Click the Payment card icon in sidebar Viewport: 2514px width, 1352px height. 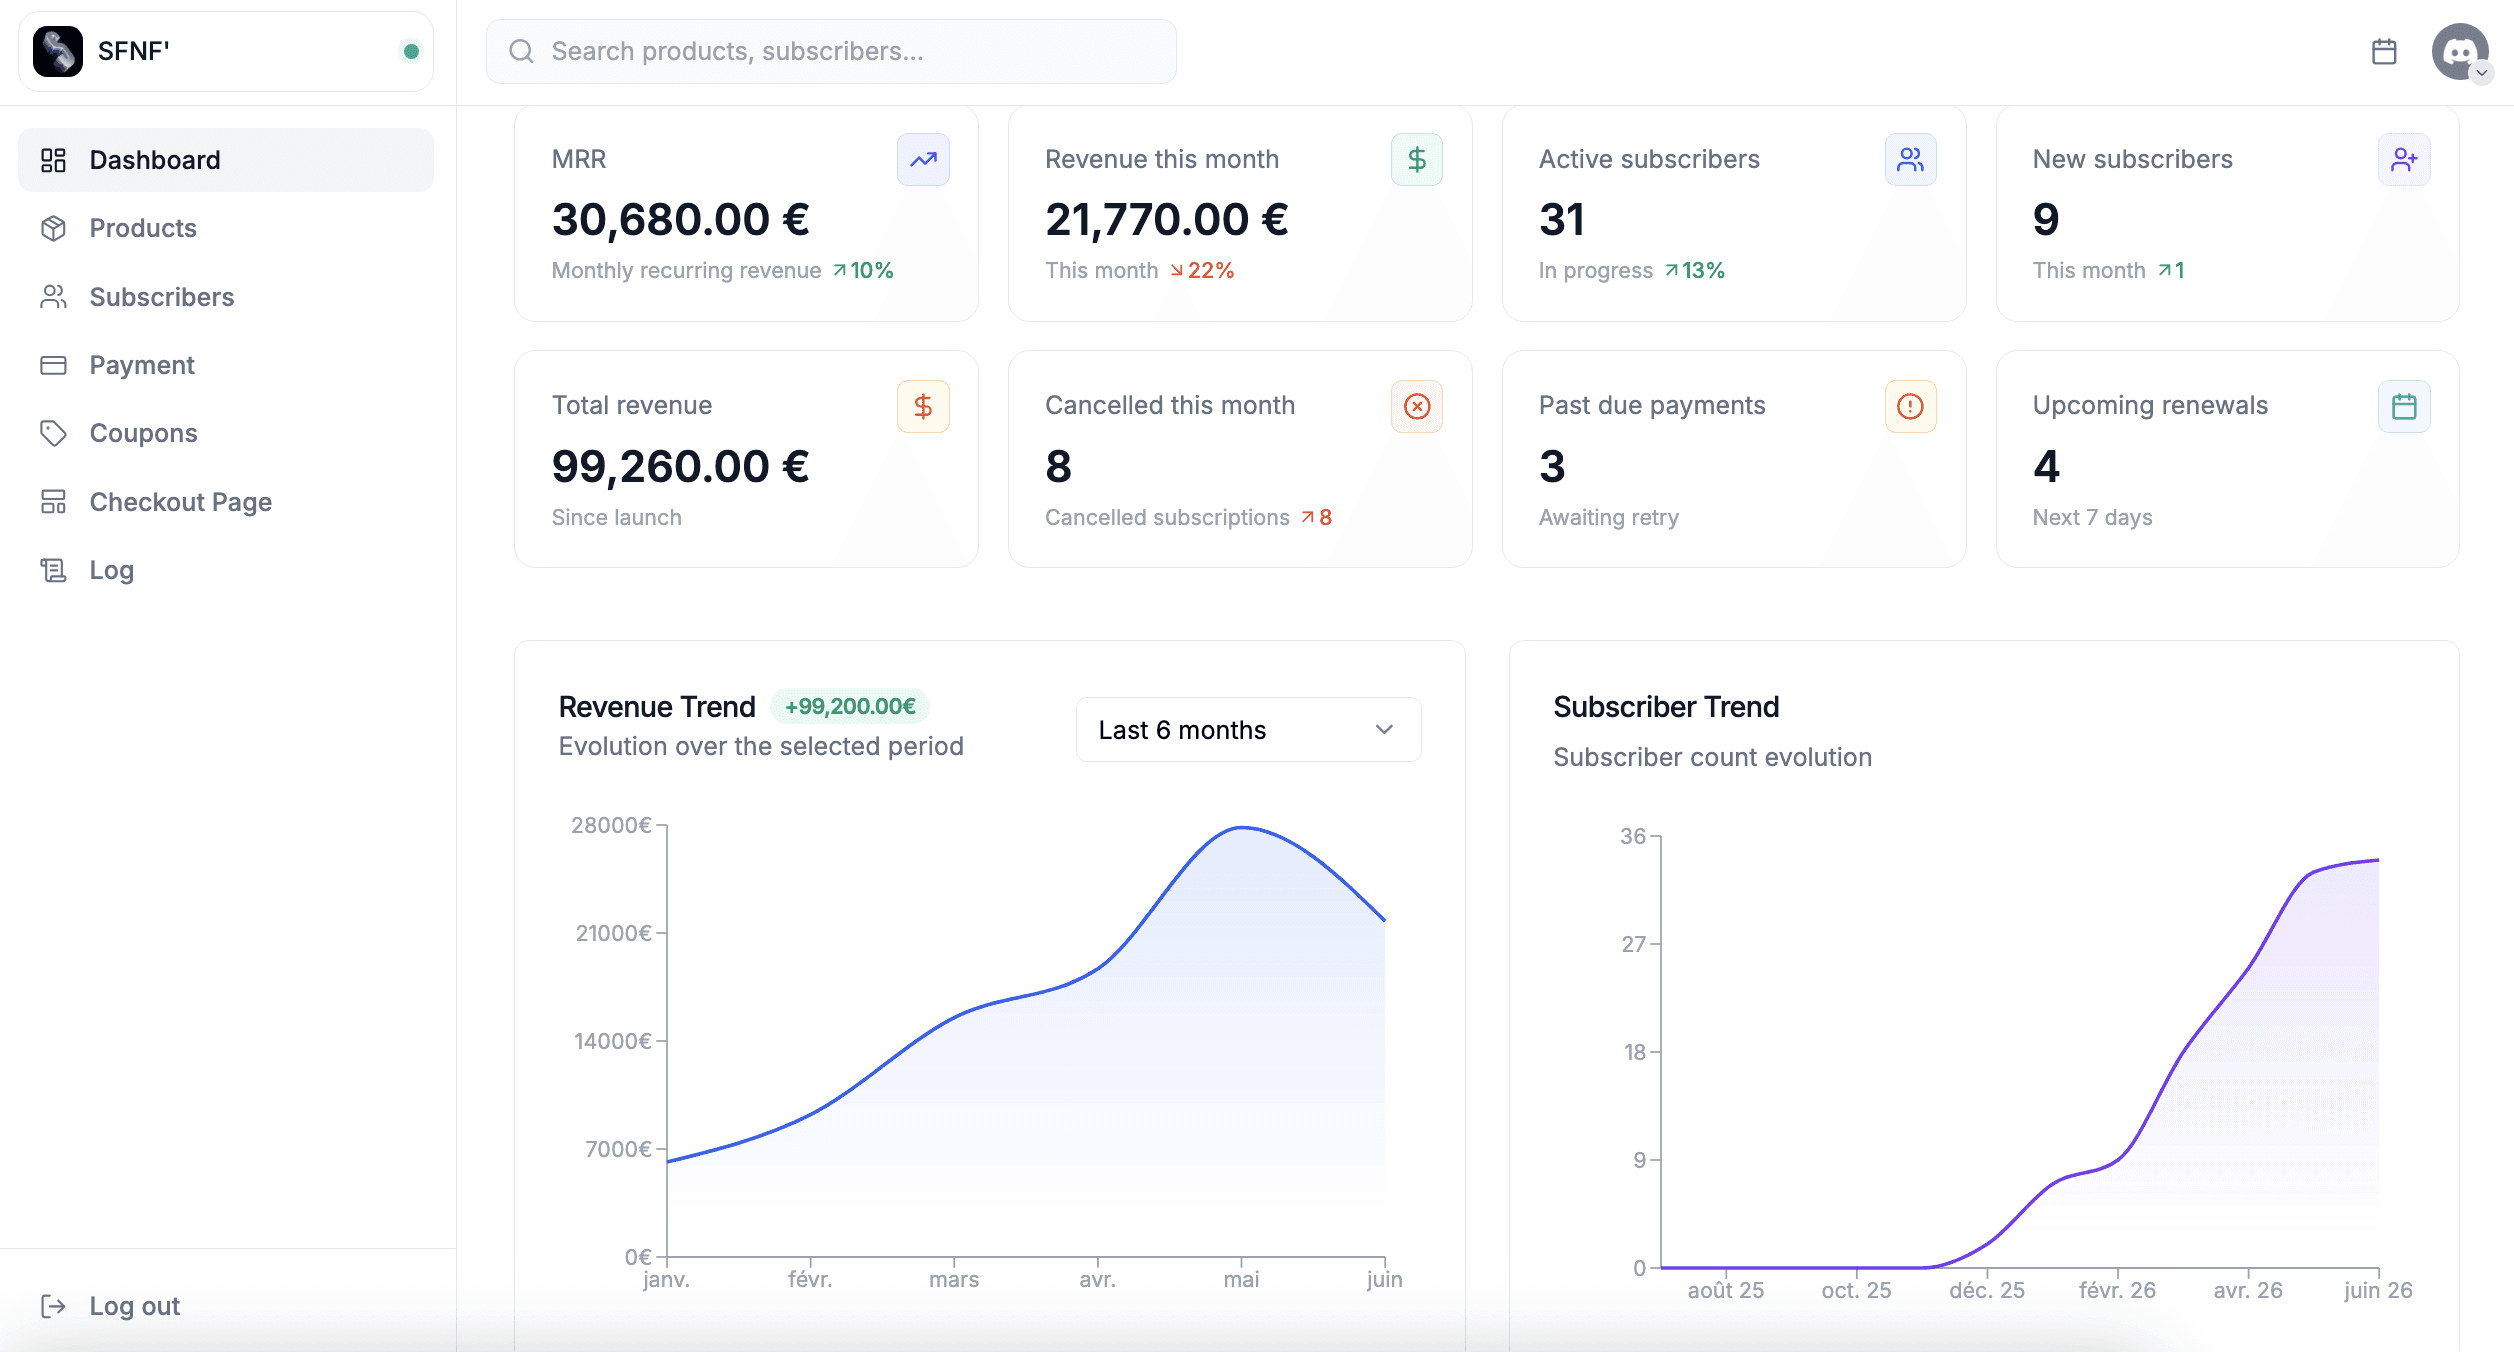(53, 365)
